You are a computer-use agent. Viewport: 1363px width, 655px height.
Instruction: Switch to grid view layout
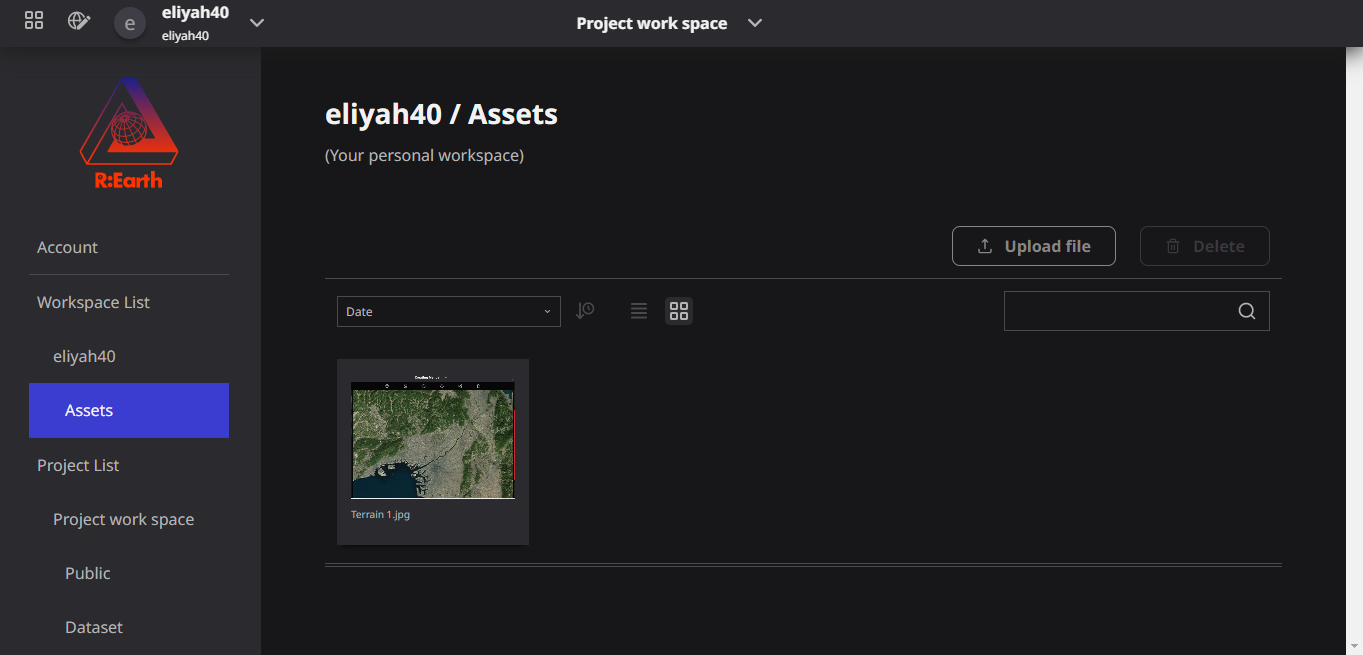[x=679, y=311]
